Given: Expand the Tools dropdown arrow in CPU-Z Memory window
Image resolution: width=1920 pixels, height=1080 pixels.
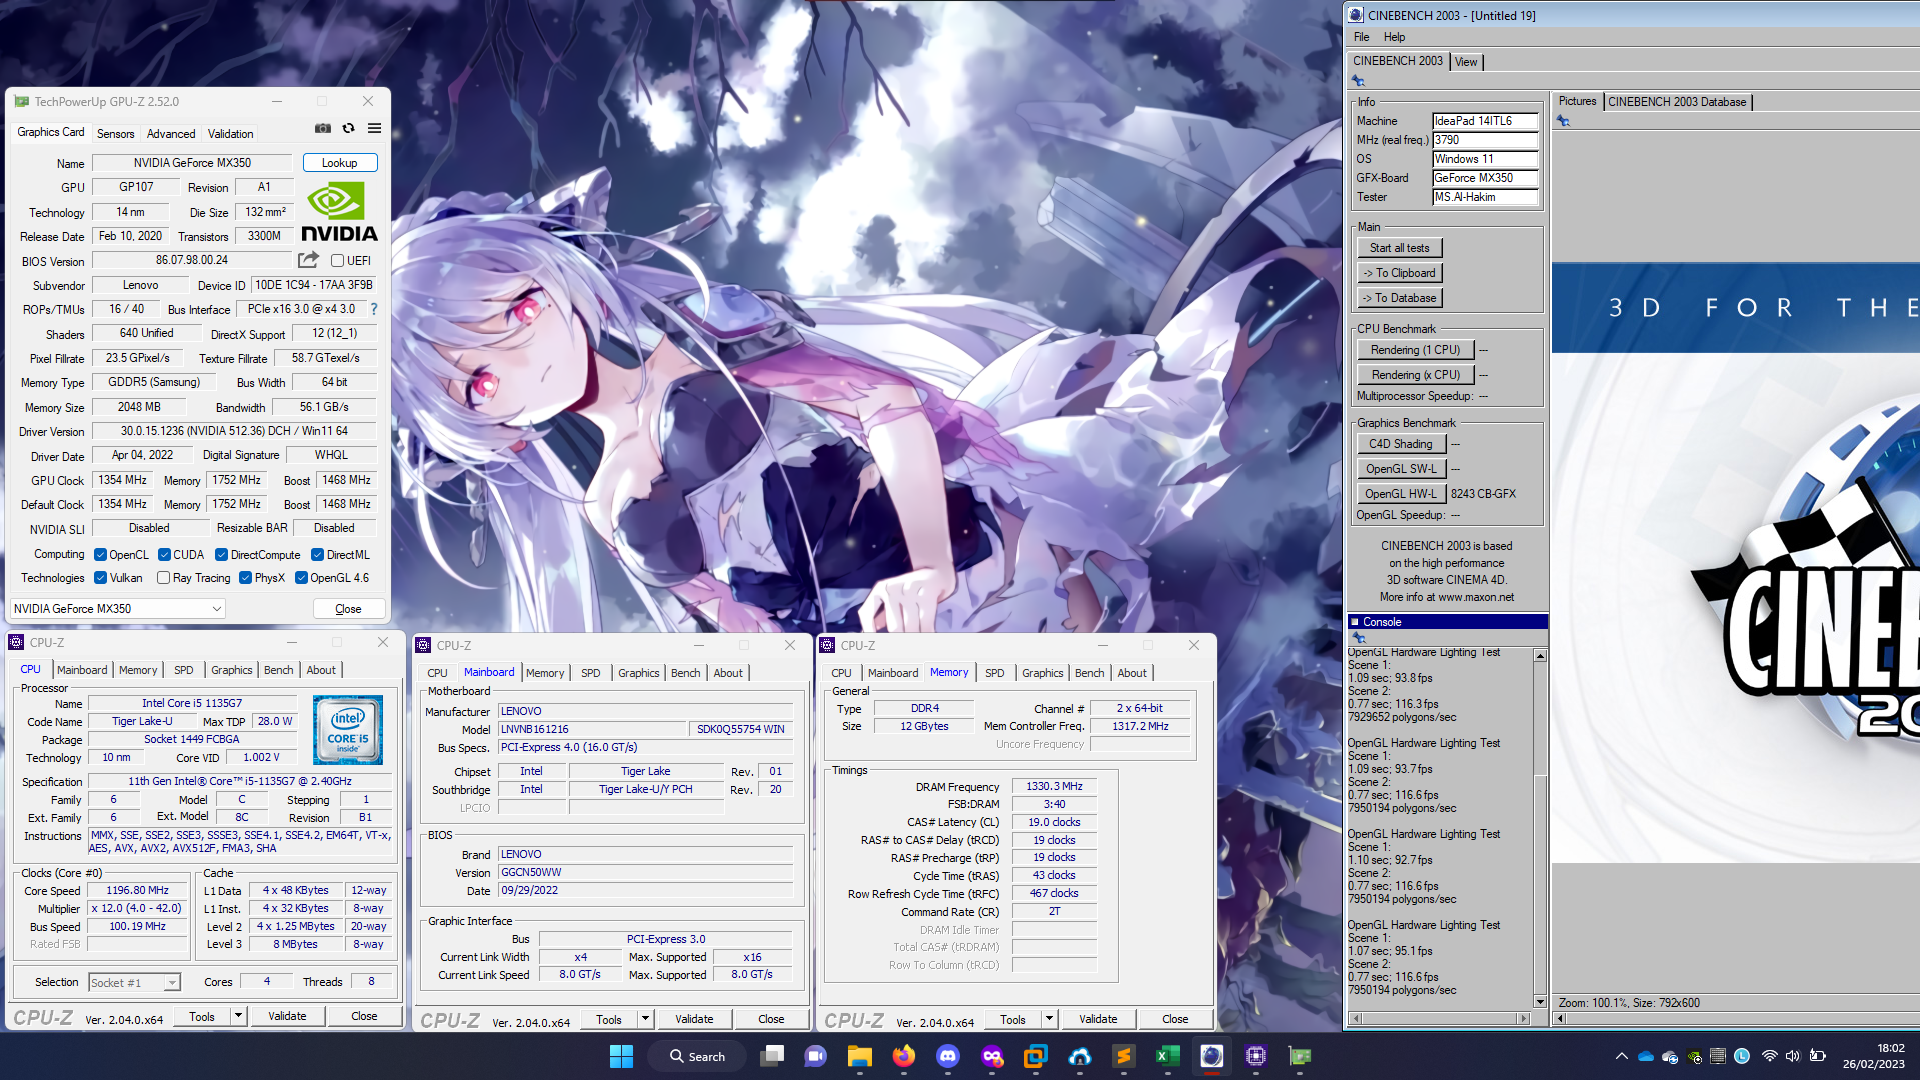Looking at the screenshot, I should coord(1049,1019).
